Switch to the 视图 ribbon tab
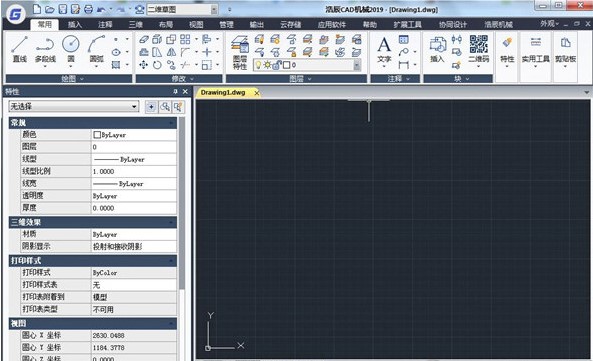The height and width of the screenshot is (361, 593). [196, 25]
